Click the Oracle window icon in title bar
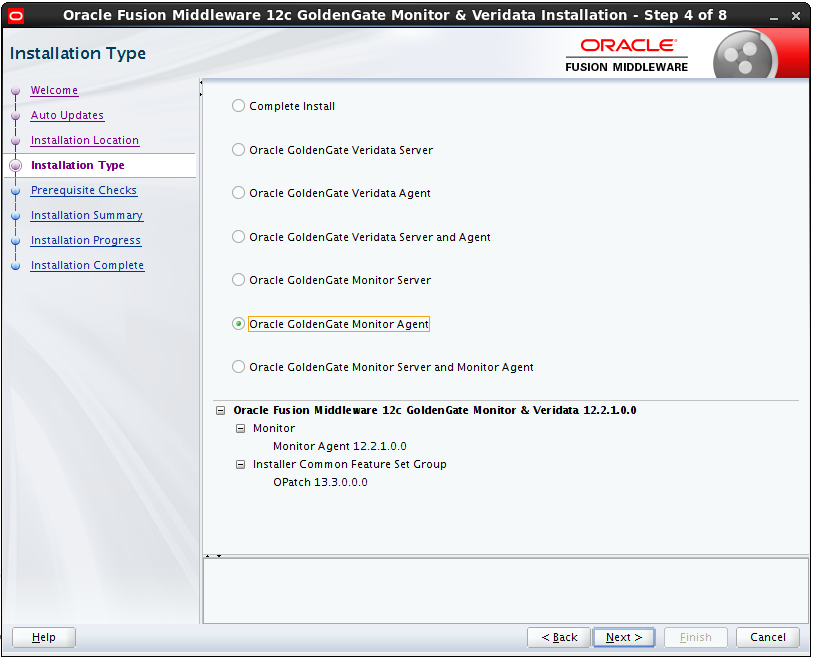The width and height of the screenshot is (813, 658). coord(16,16)
